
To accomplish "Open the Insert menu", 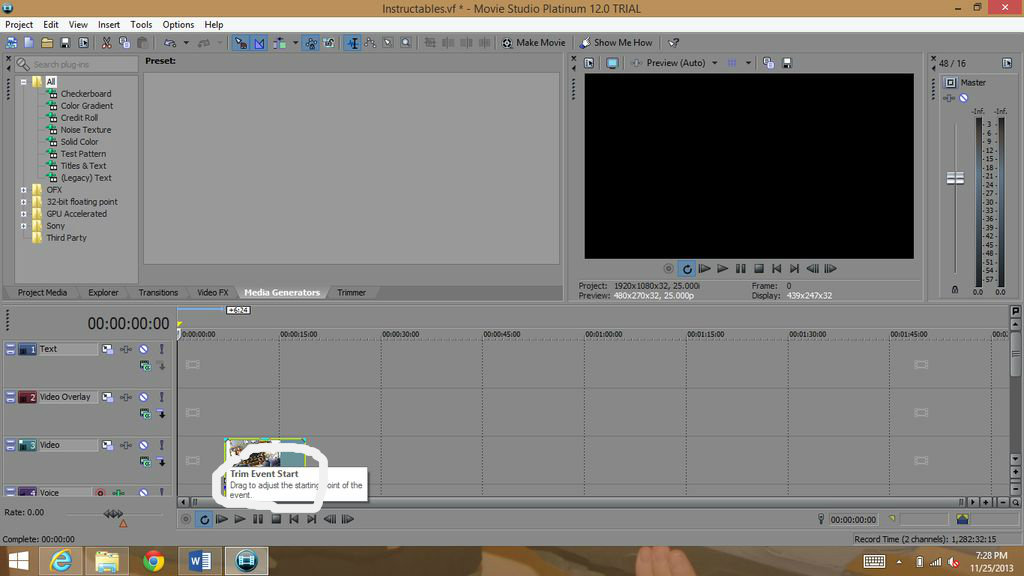I will click(x=109, y=25).
